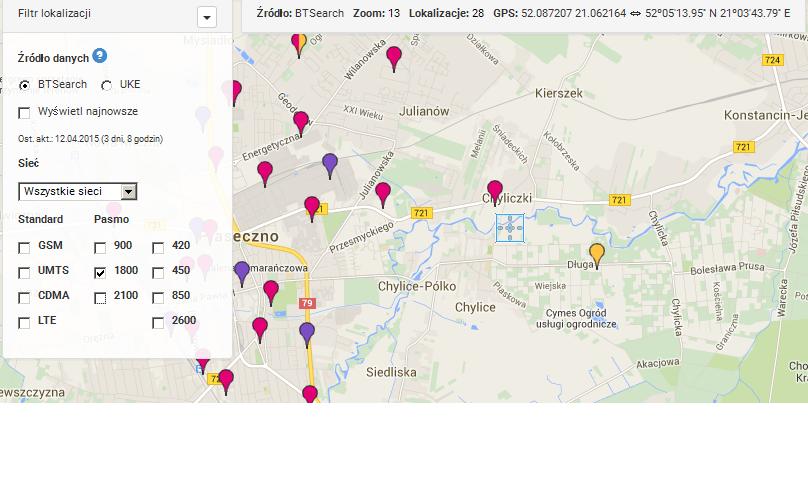This screenshot has height=480, width=808.
Task: Click the pink marker left of purple Energetyczna marker
Action: tap(265, 172)
